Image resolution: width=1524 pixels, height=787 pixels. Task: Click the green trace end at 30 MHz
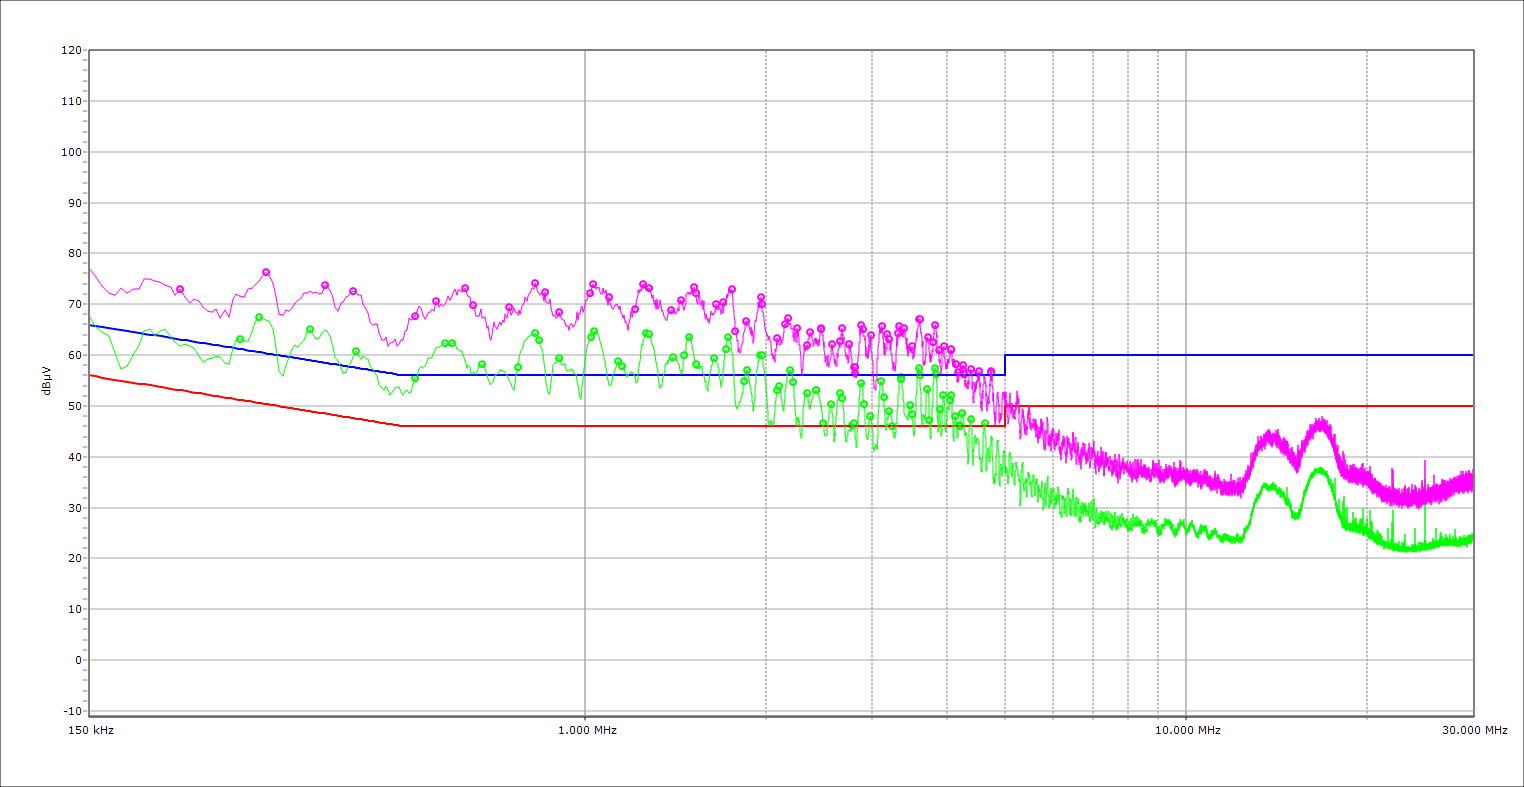pos(1471,538)
